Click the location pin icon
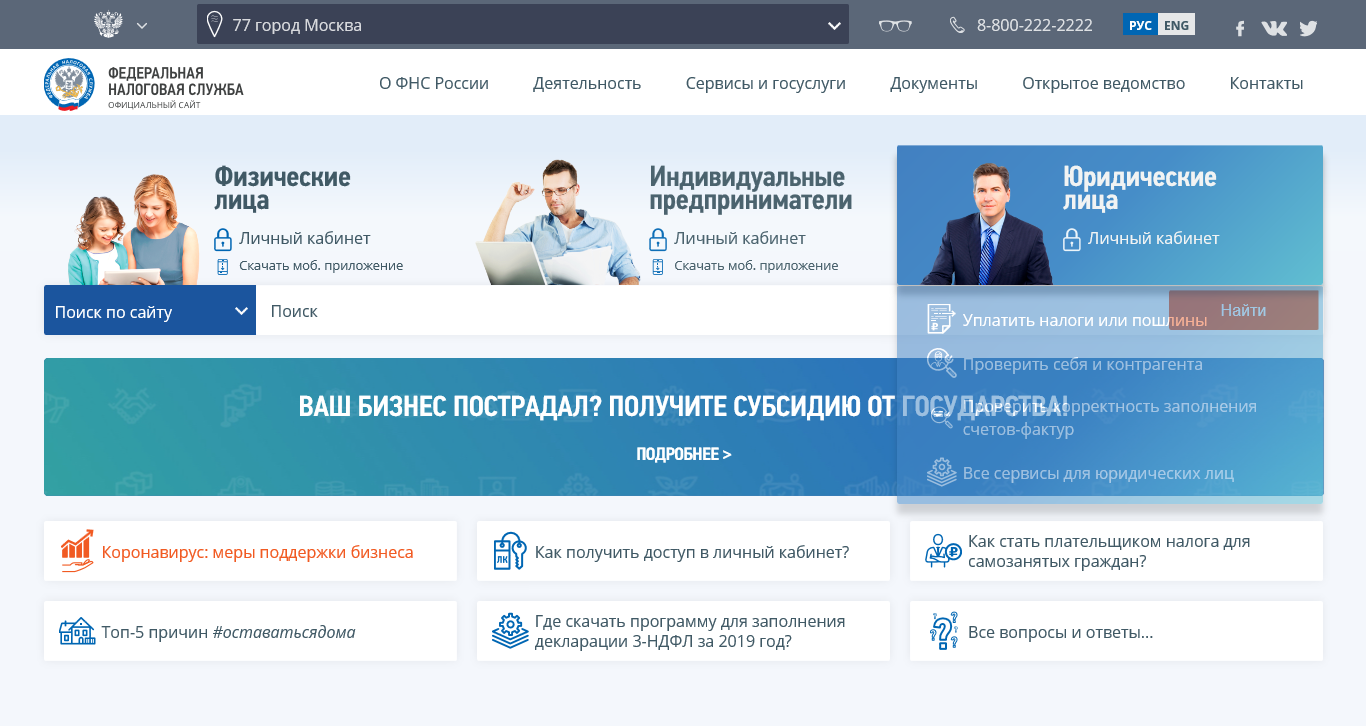Image resolution: width=1366 pixels, height=726 pixels. coord(213,24)
